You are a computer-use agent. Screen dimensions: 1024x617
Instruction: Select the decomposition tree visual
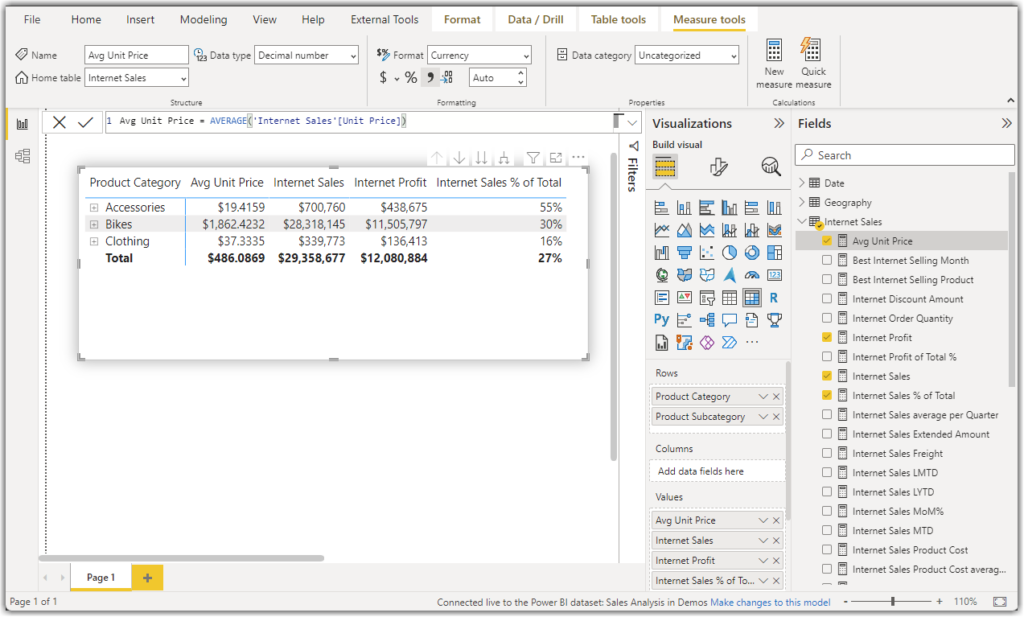click(707, 320)
